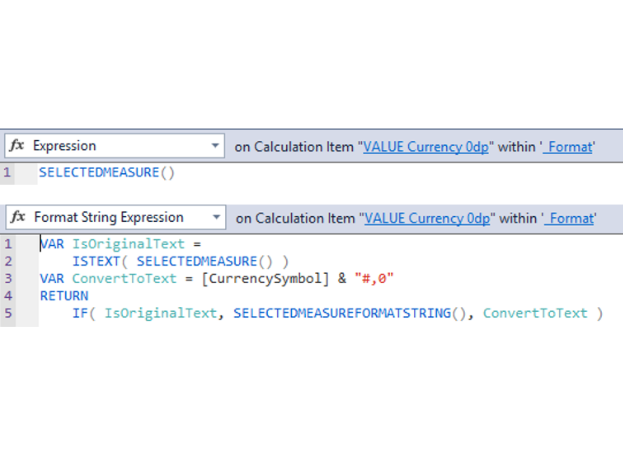Click line number 1 of the Expression editor
Image resolution: width=623 pixels, height=454 pixels.
click(7, 172)
